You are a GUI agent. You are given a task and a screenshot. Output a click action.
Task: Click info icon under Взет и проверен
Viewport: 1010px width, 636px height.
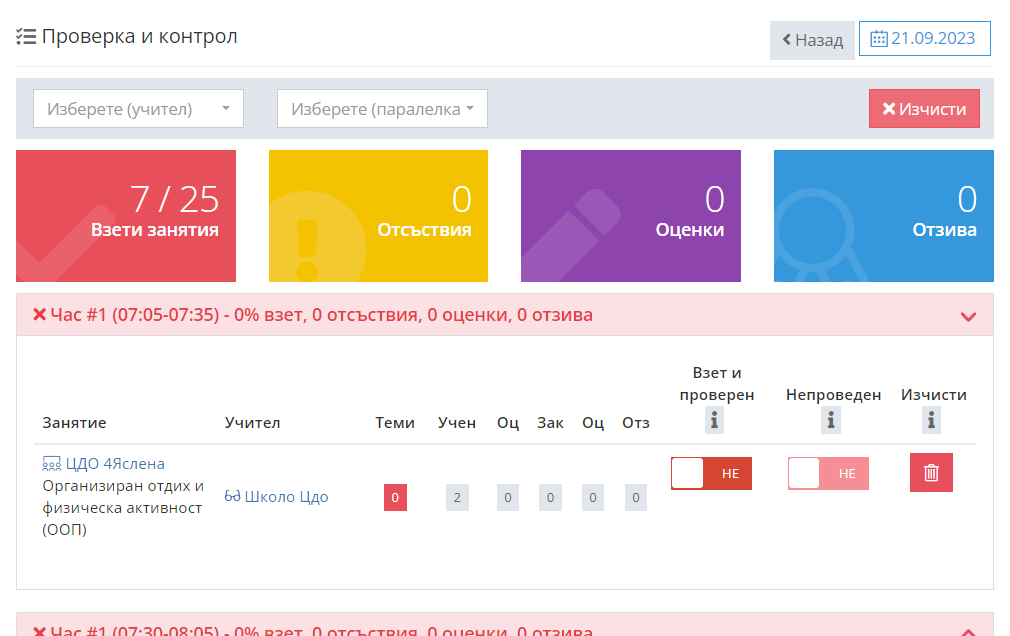tap(714, 421)
